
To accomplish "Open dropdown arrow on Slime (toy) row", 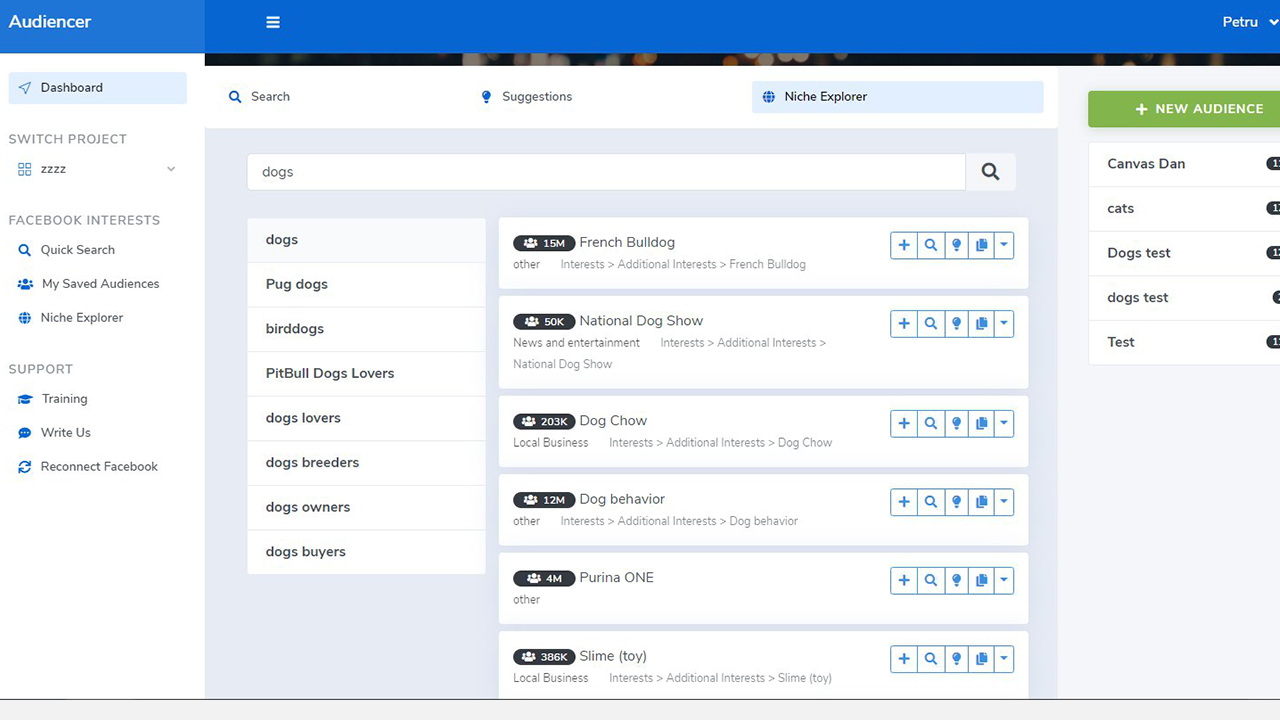I will (1004, 659).
